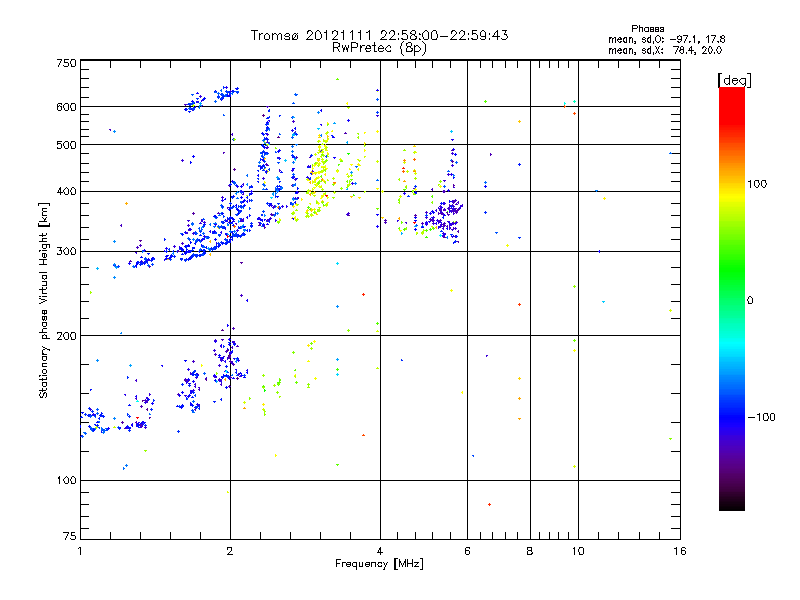Click the '75' y-axis tick label

[70, 536]
